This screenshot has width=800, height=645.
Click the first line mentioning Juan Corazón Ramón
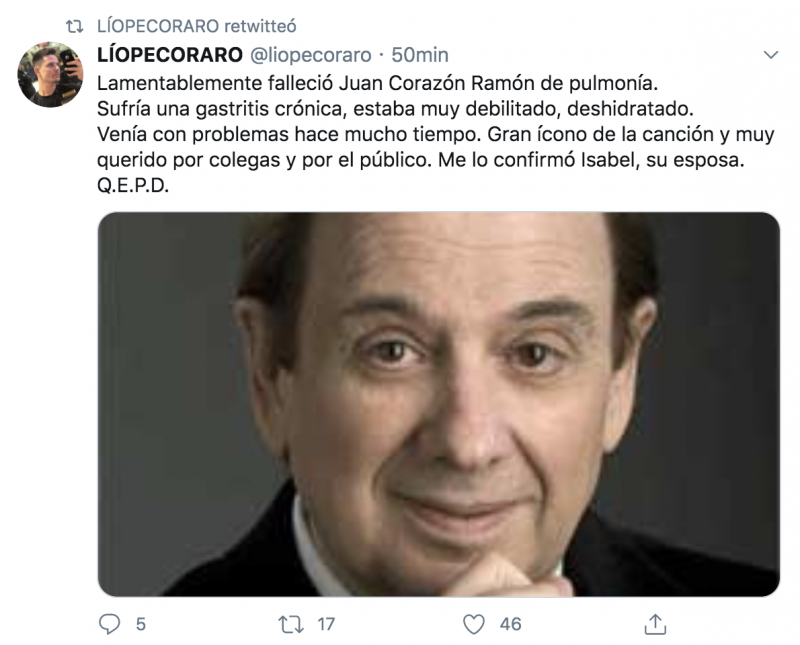[x=378, y=83]
